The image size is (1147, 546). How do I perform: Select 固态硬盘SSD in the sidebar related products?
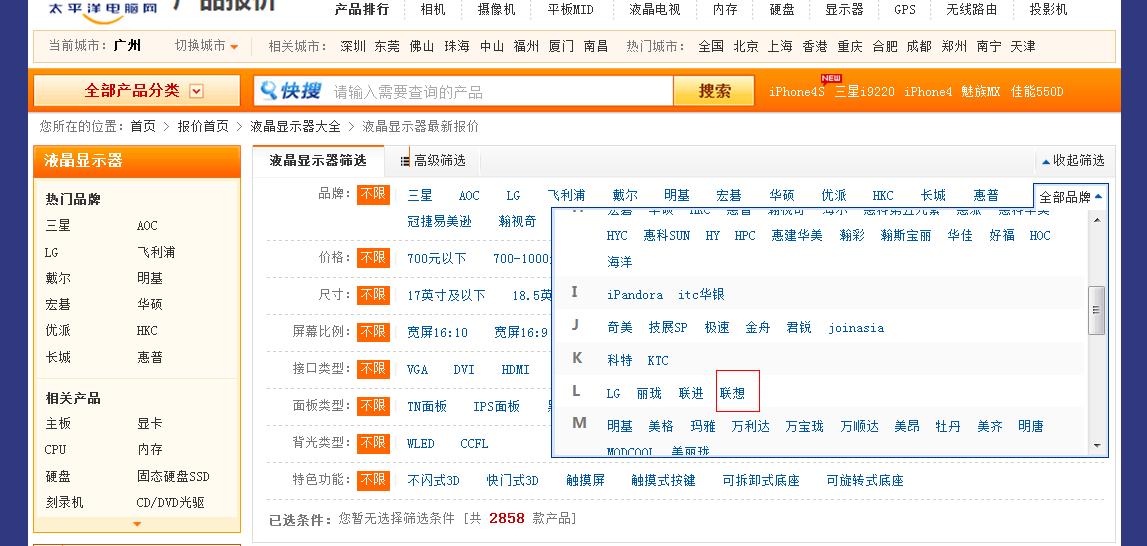pos(173,477)
